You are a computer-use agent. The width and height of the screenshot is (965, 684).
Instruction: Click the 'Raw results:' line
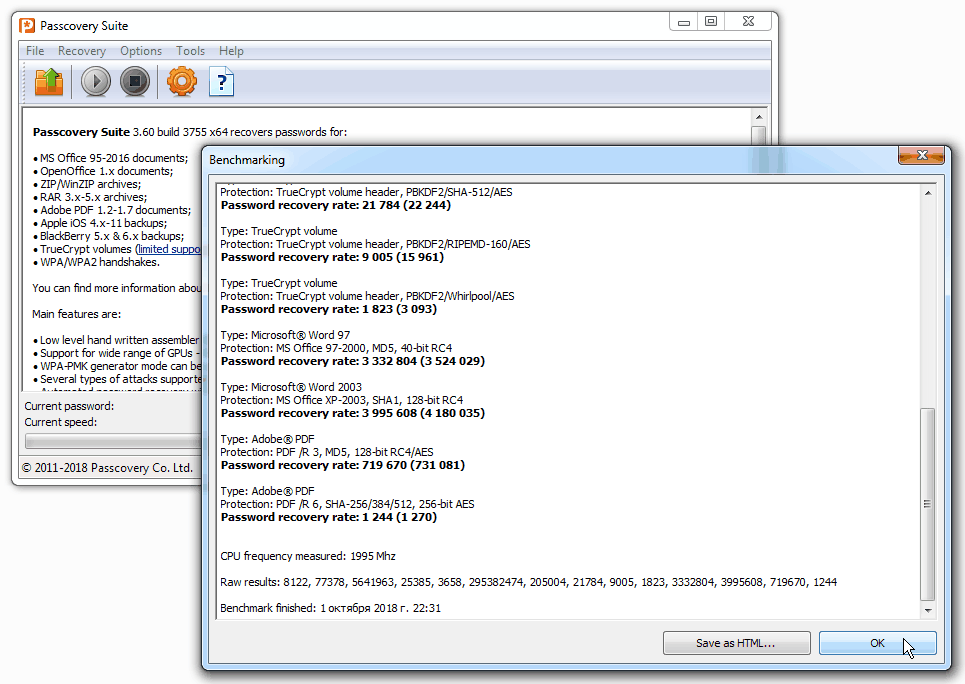tap(529, 582)
